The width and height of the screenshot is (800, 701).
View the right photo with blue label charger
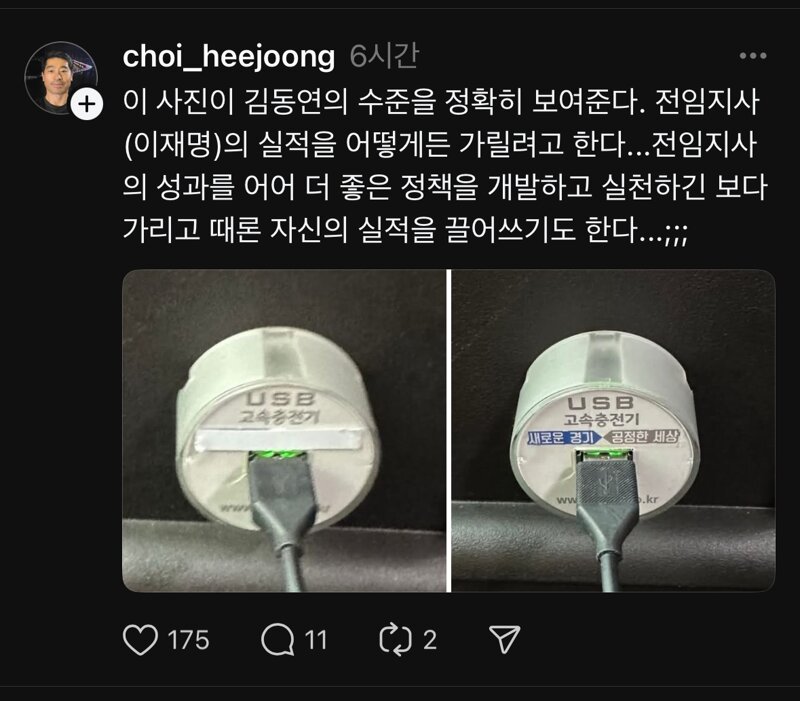(613, 431)
